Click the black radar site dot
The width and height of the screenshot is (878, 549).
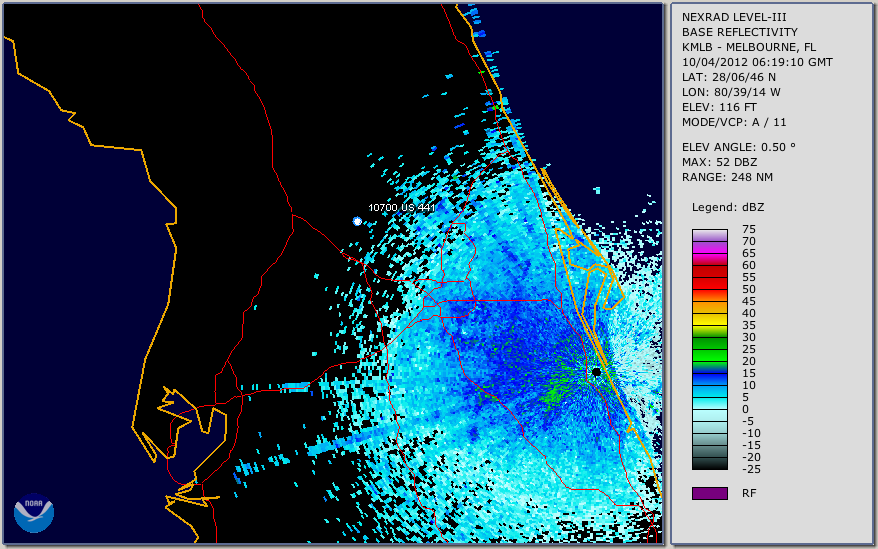click(596, 372)
